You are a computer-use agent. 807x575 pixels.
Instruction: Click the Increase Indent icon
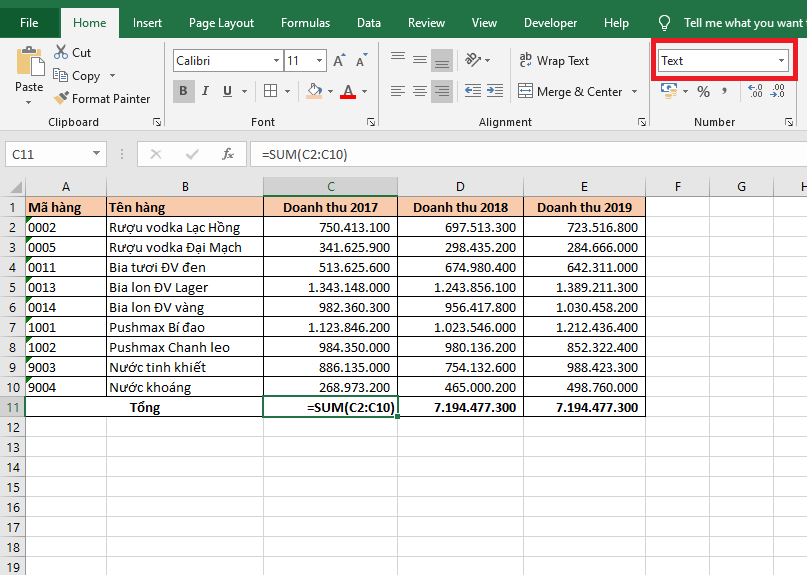click(x=494, y=92)
